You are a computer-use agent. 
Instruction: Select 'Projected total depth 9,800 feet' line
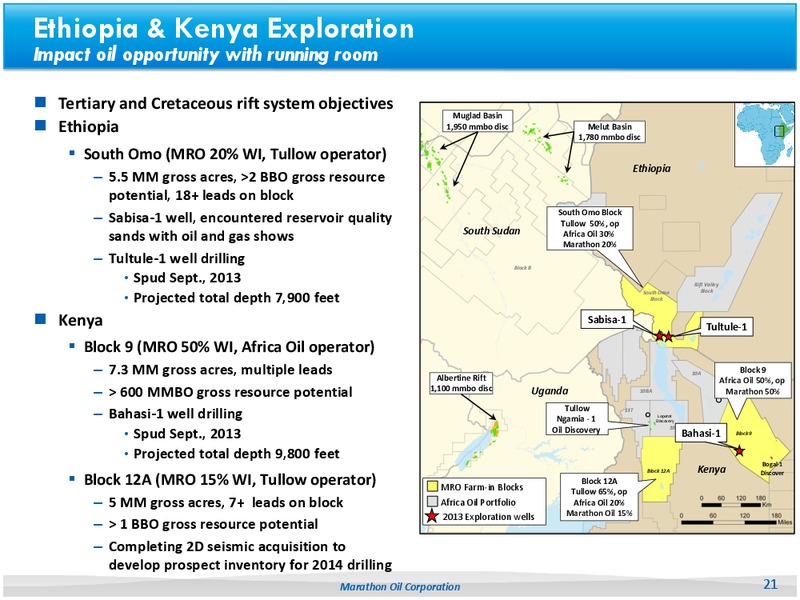[236, 454]
